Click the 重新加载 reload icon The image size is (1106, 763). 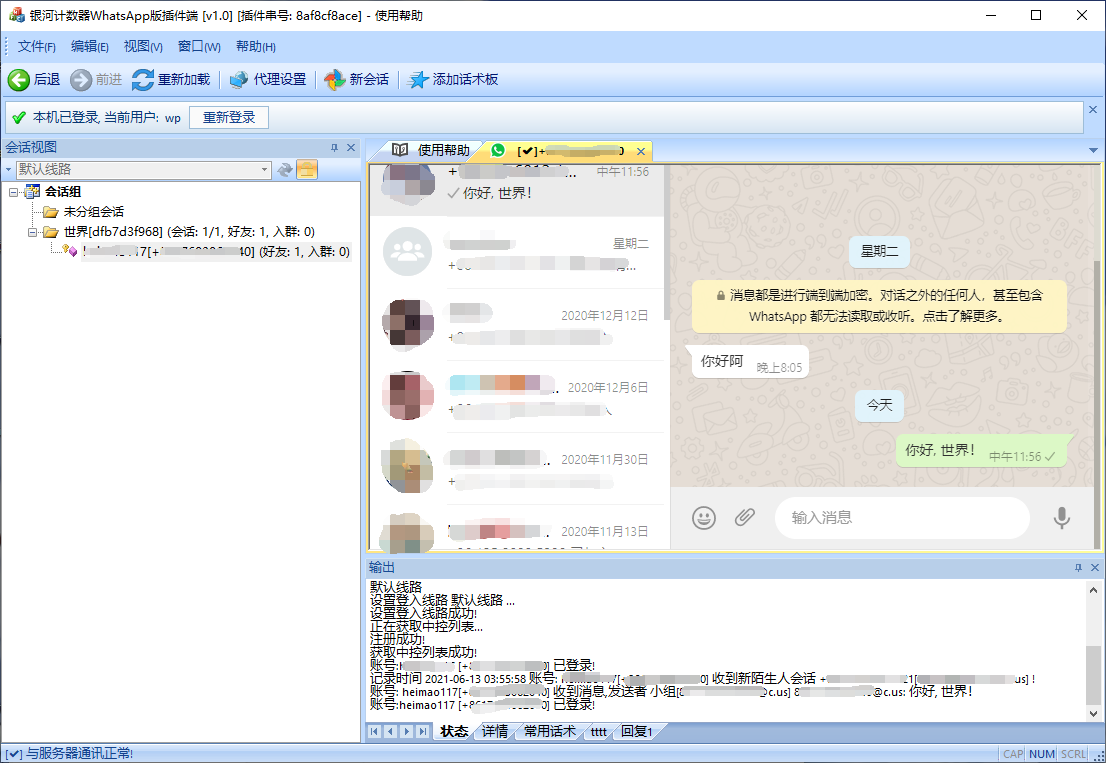(x=143, y=80)
